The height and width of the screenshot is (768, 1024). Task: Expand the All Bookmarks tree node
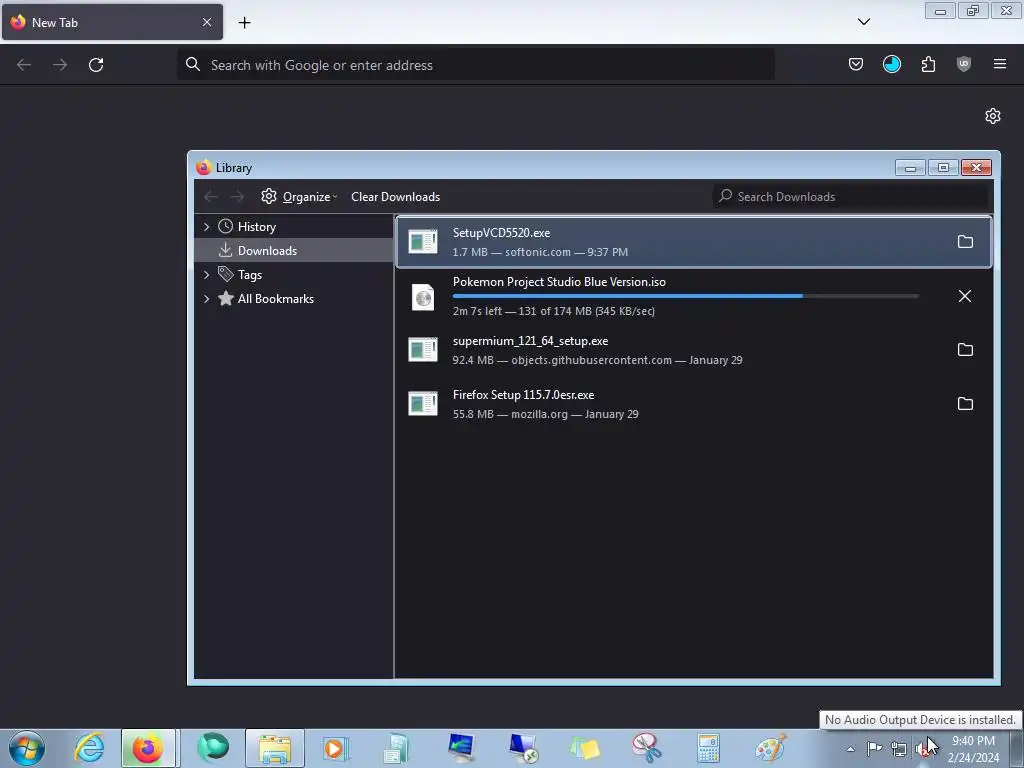click(x=206, y=299)
